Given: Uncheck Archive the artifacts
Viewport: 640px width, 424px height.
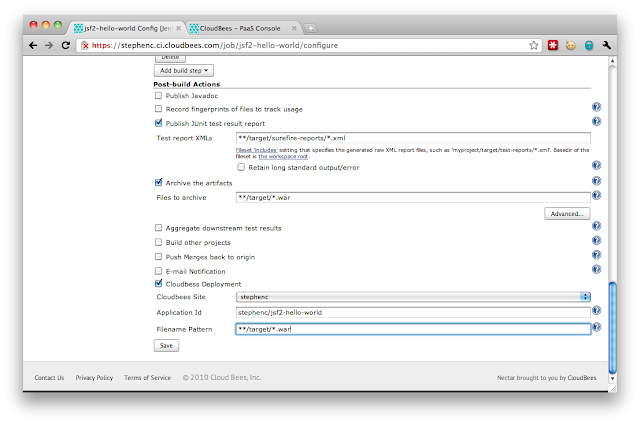Looking at the screenshot, I should [x=158, y=182].
